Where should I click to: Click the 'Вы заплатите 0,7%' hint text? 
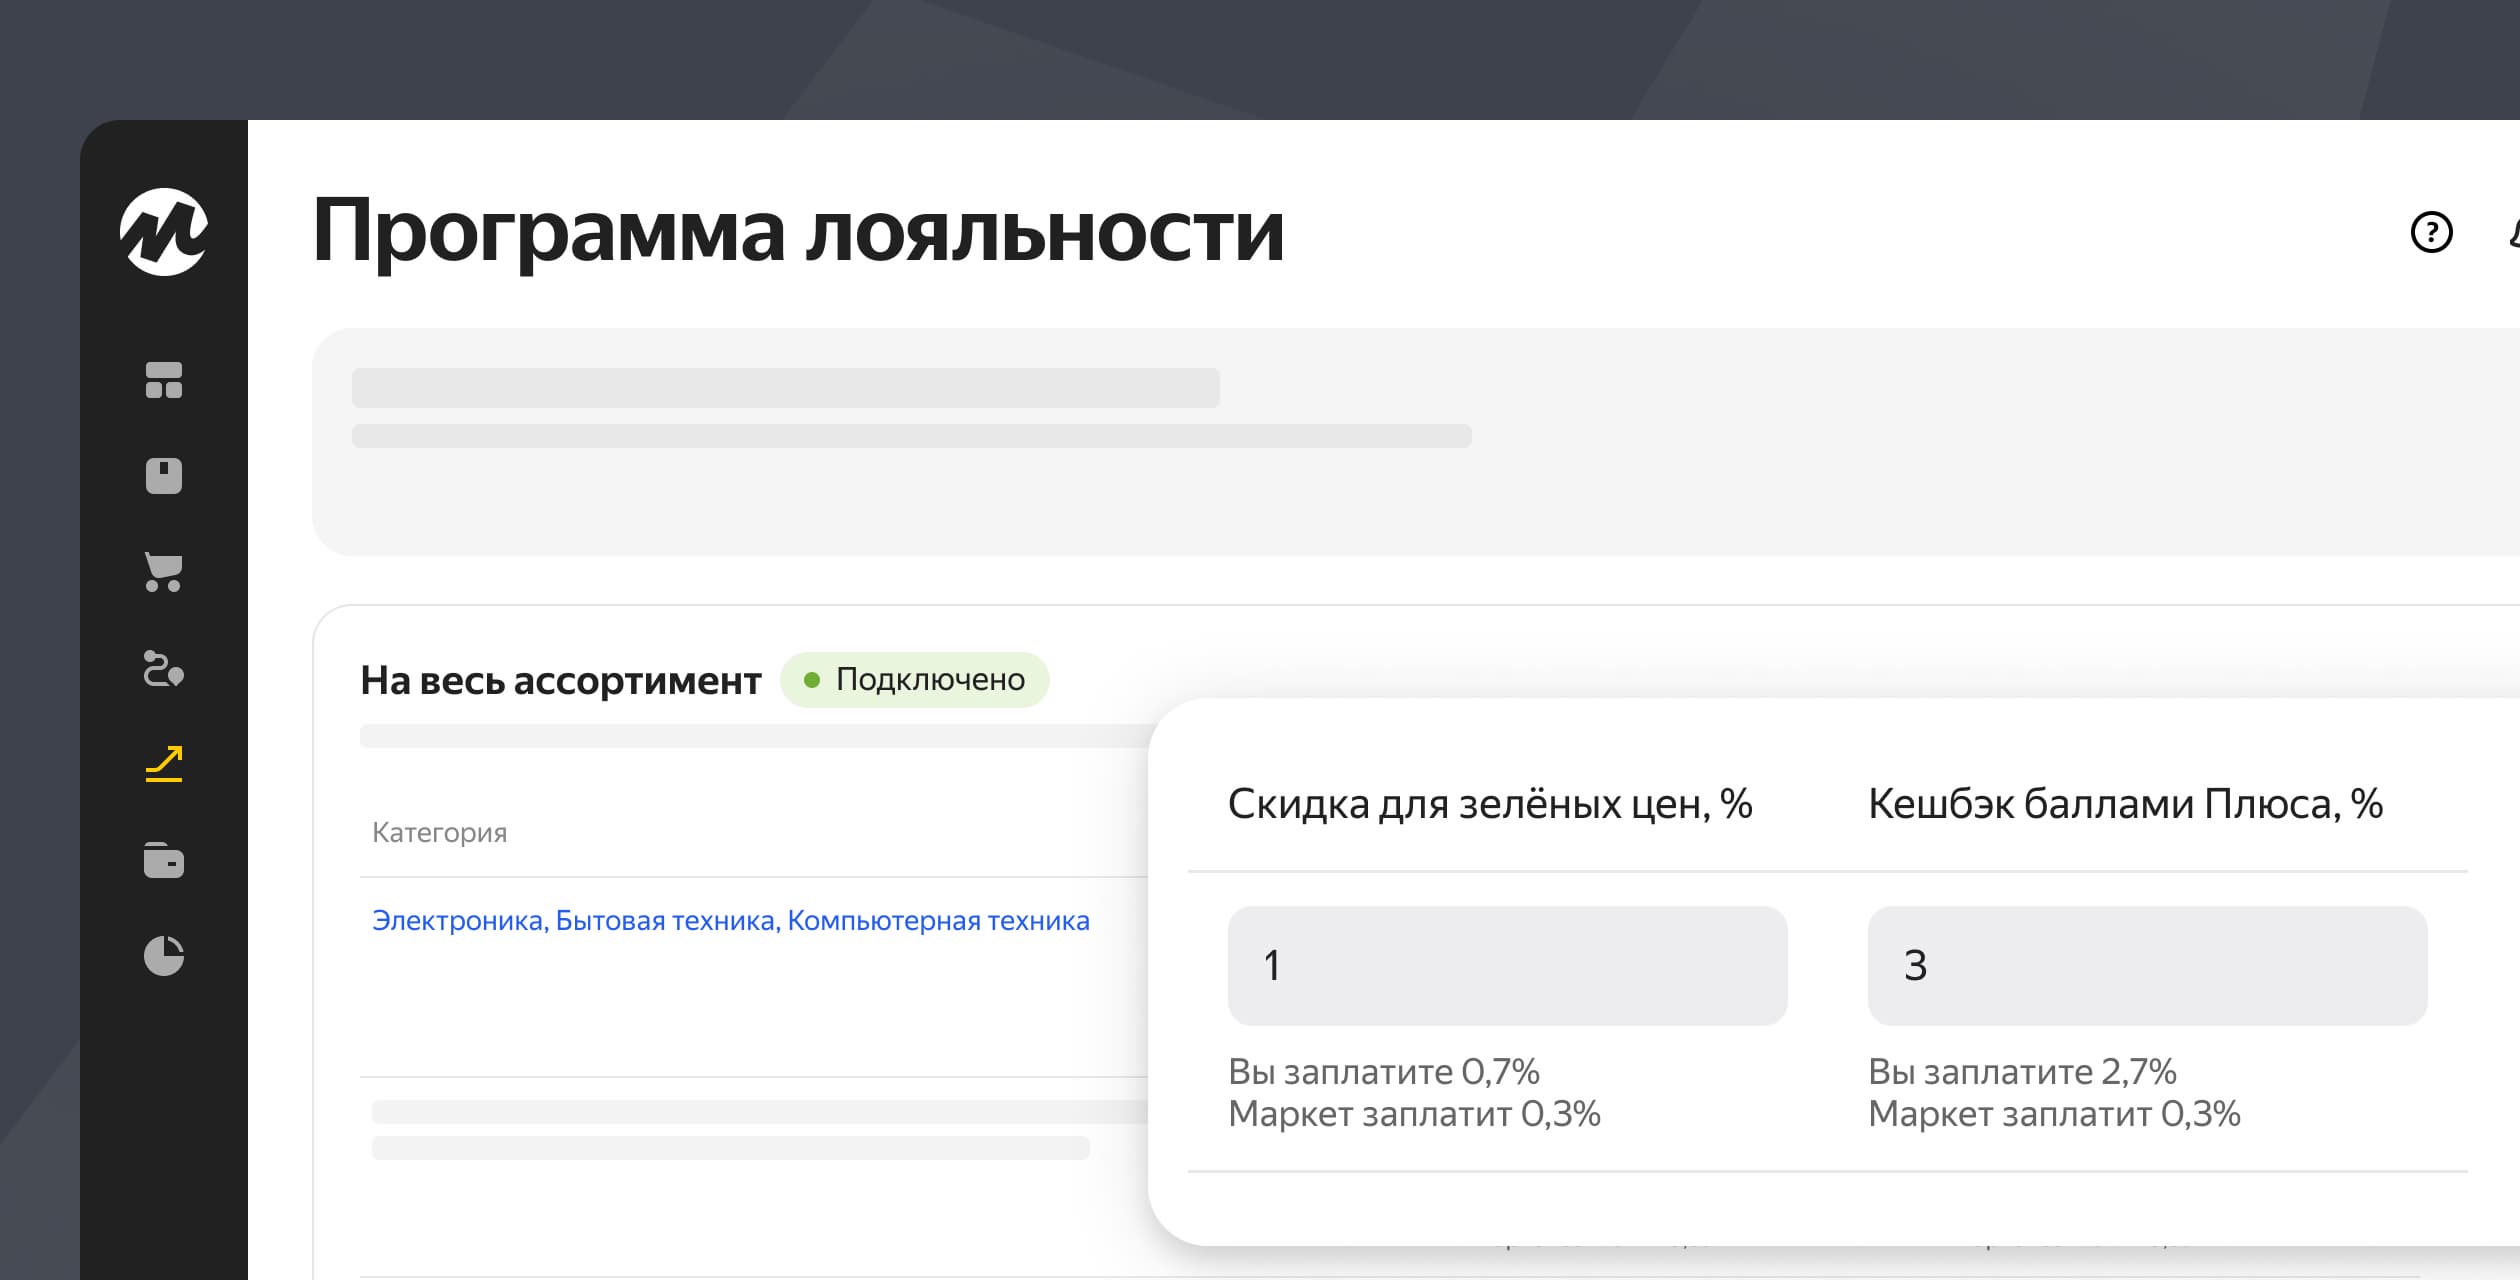tap(1383, 1072)
